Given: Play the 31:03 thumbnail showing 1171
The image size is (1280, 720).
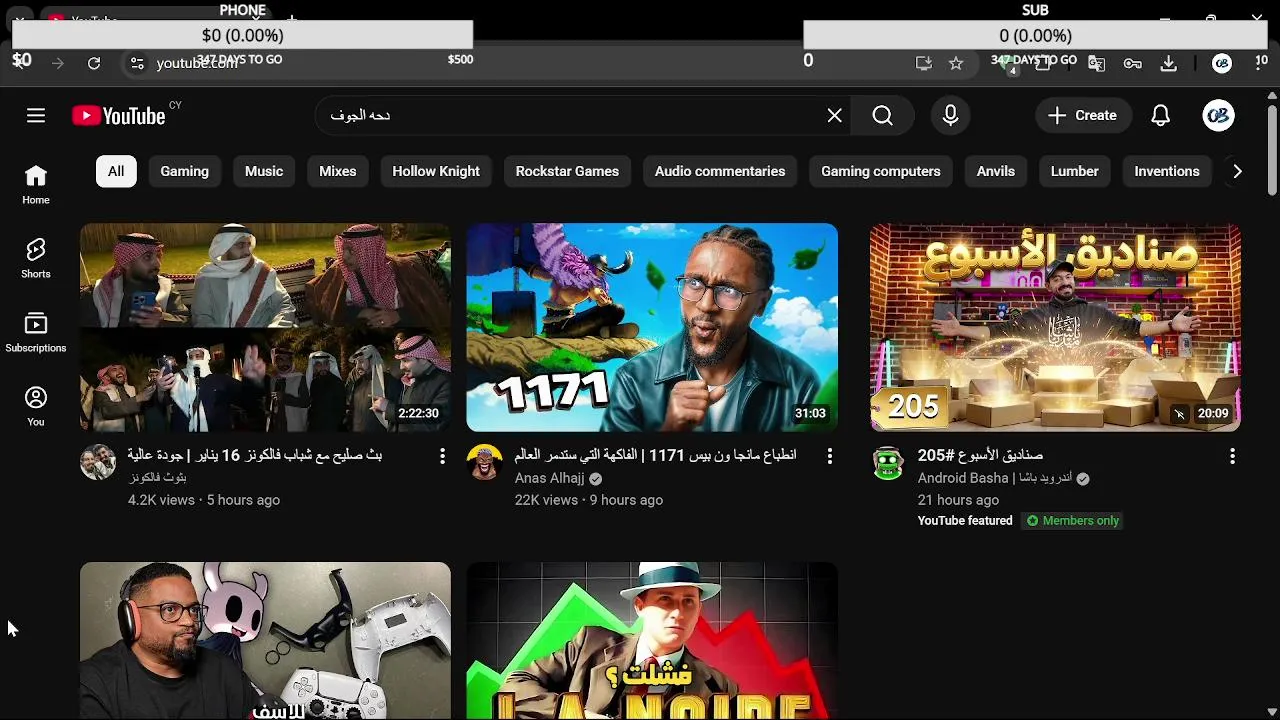Looking at the screenshot, I should pyautogui.click(x=652, y=327).
